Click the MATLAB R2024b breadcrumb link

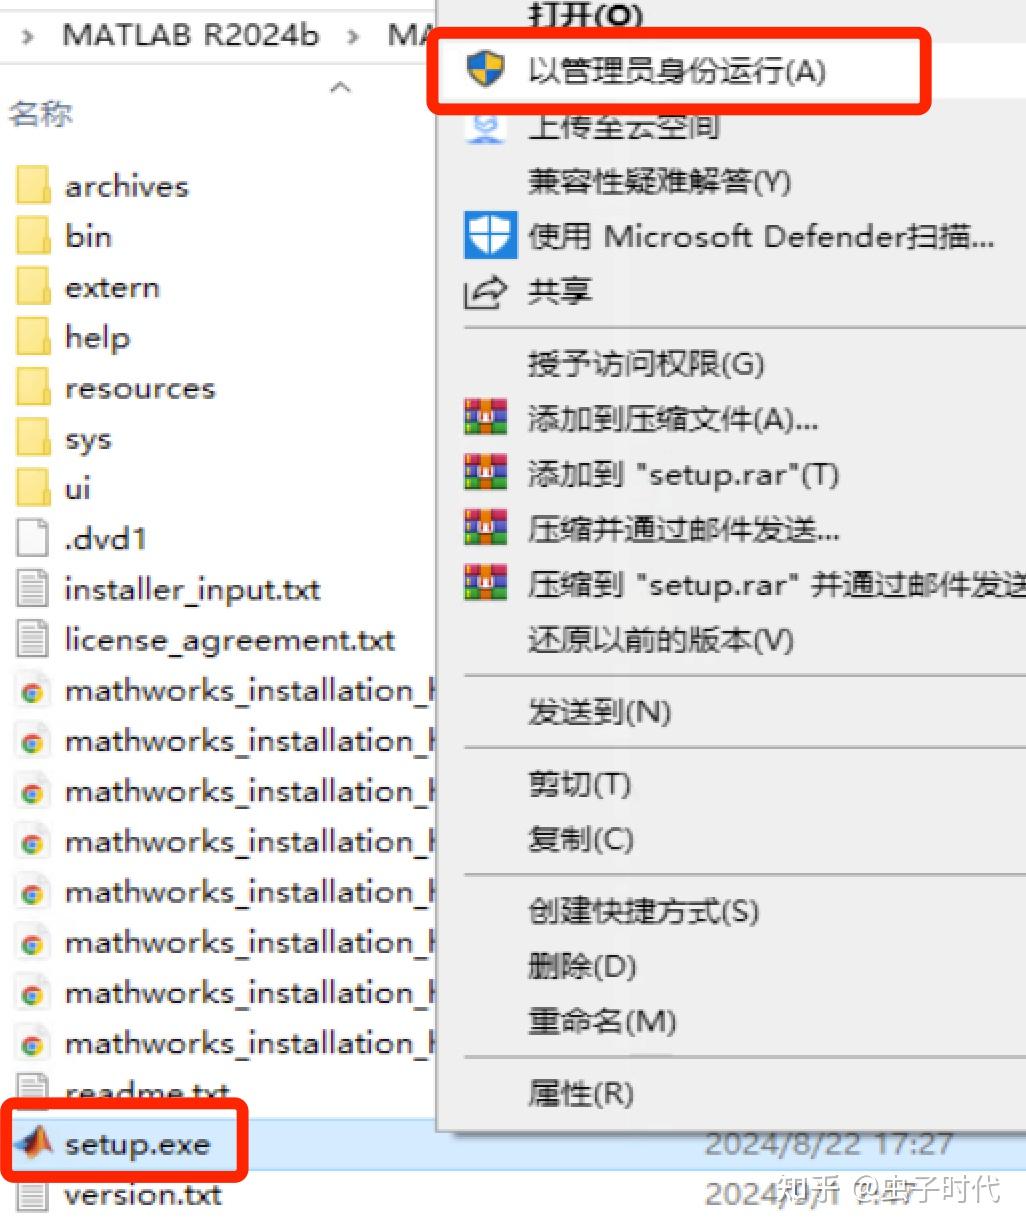(x=190, y=33)
